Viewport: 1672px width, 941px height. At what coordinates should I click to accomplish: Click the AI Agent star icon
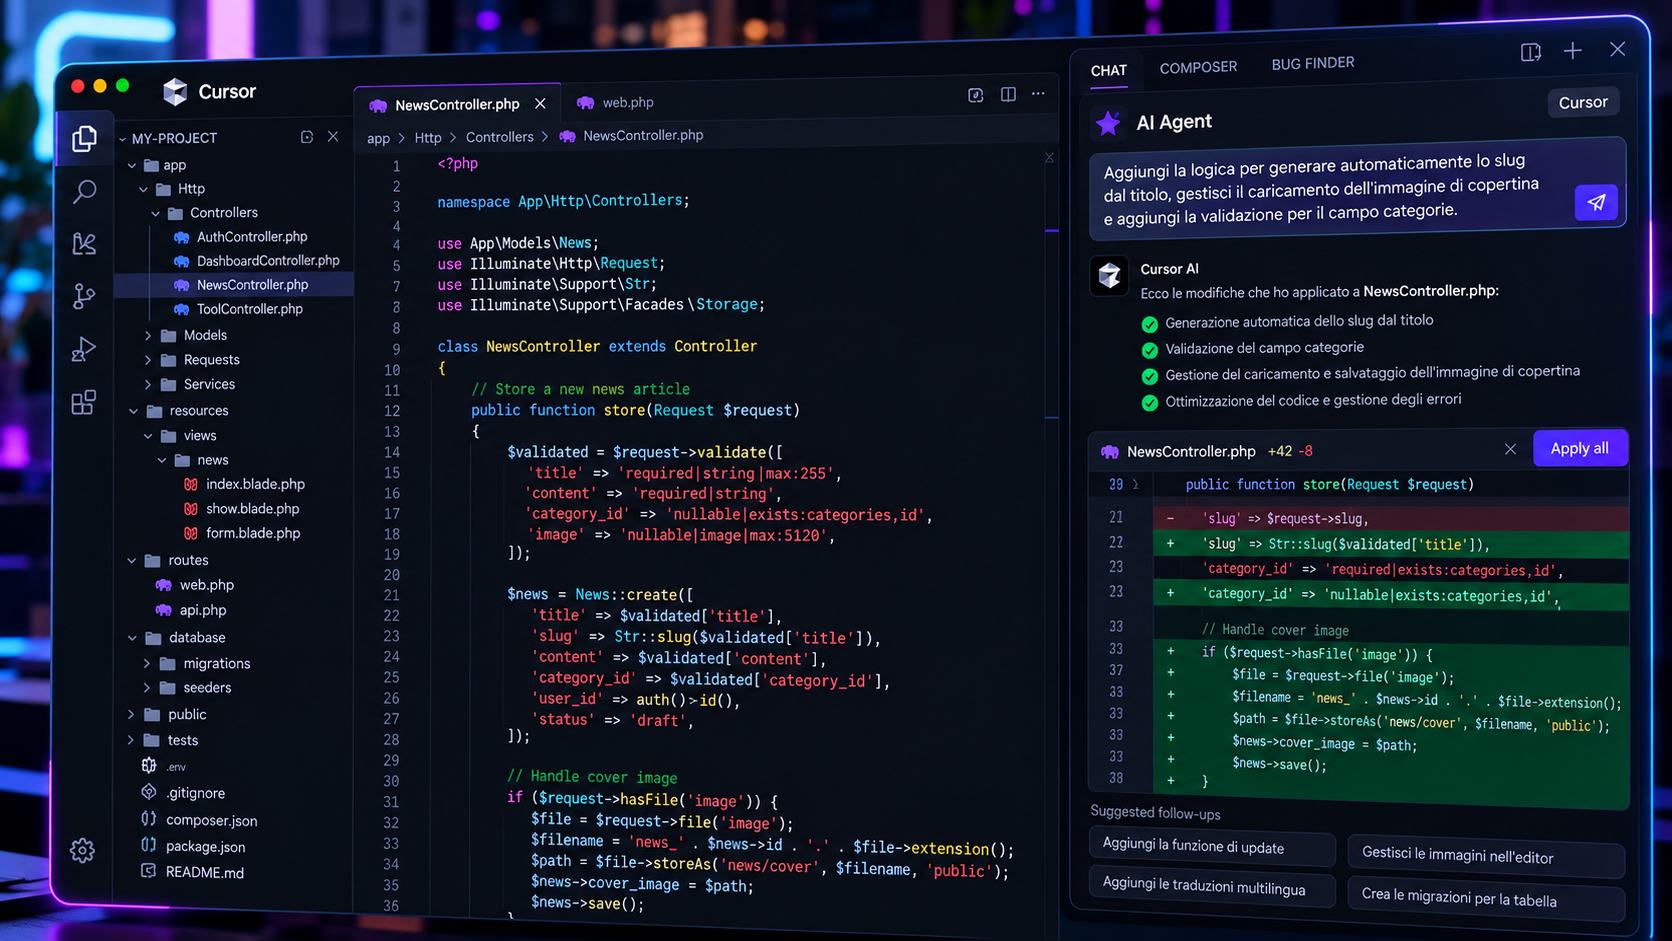[x=1108, y=123]
